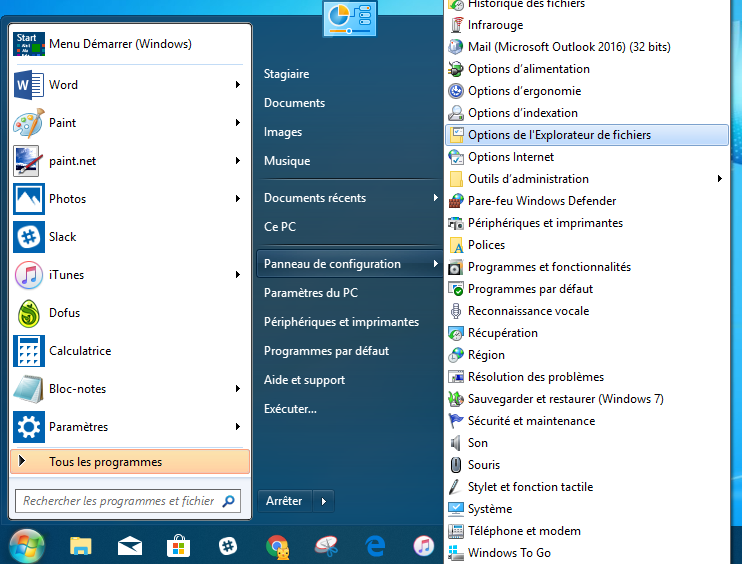Expand Documents récents submenu arrow
Image resolution: width=742 pixels, height=564 pixels.
(435, 198)
